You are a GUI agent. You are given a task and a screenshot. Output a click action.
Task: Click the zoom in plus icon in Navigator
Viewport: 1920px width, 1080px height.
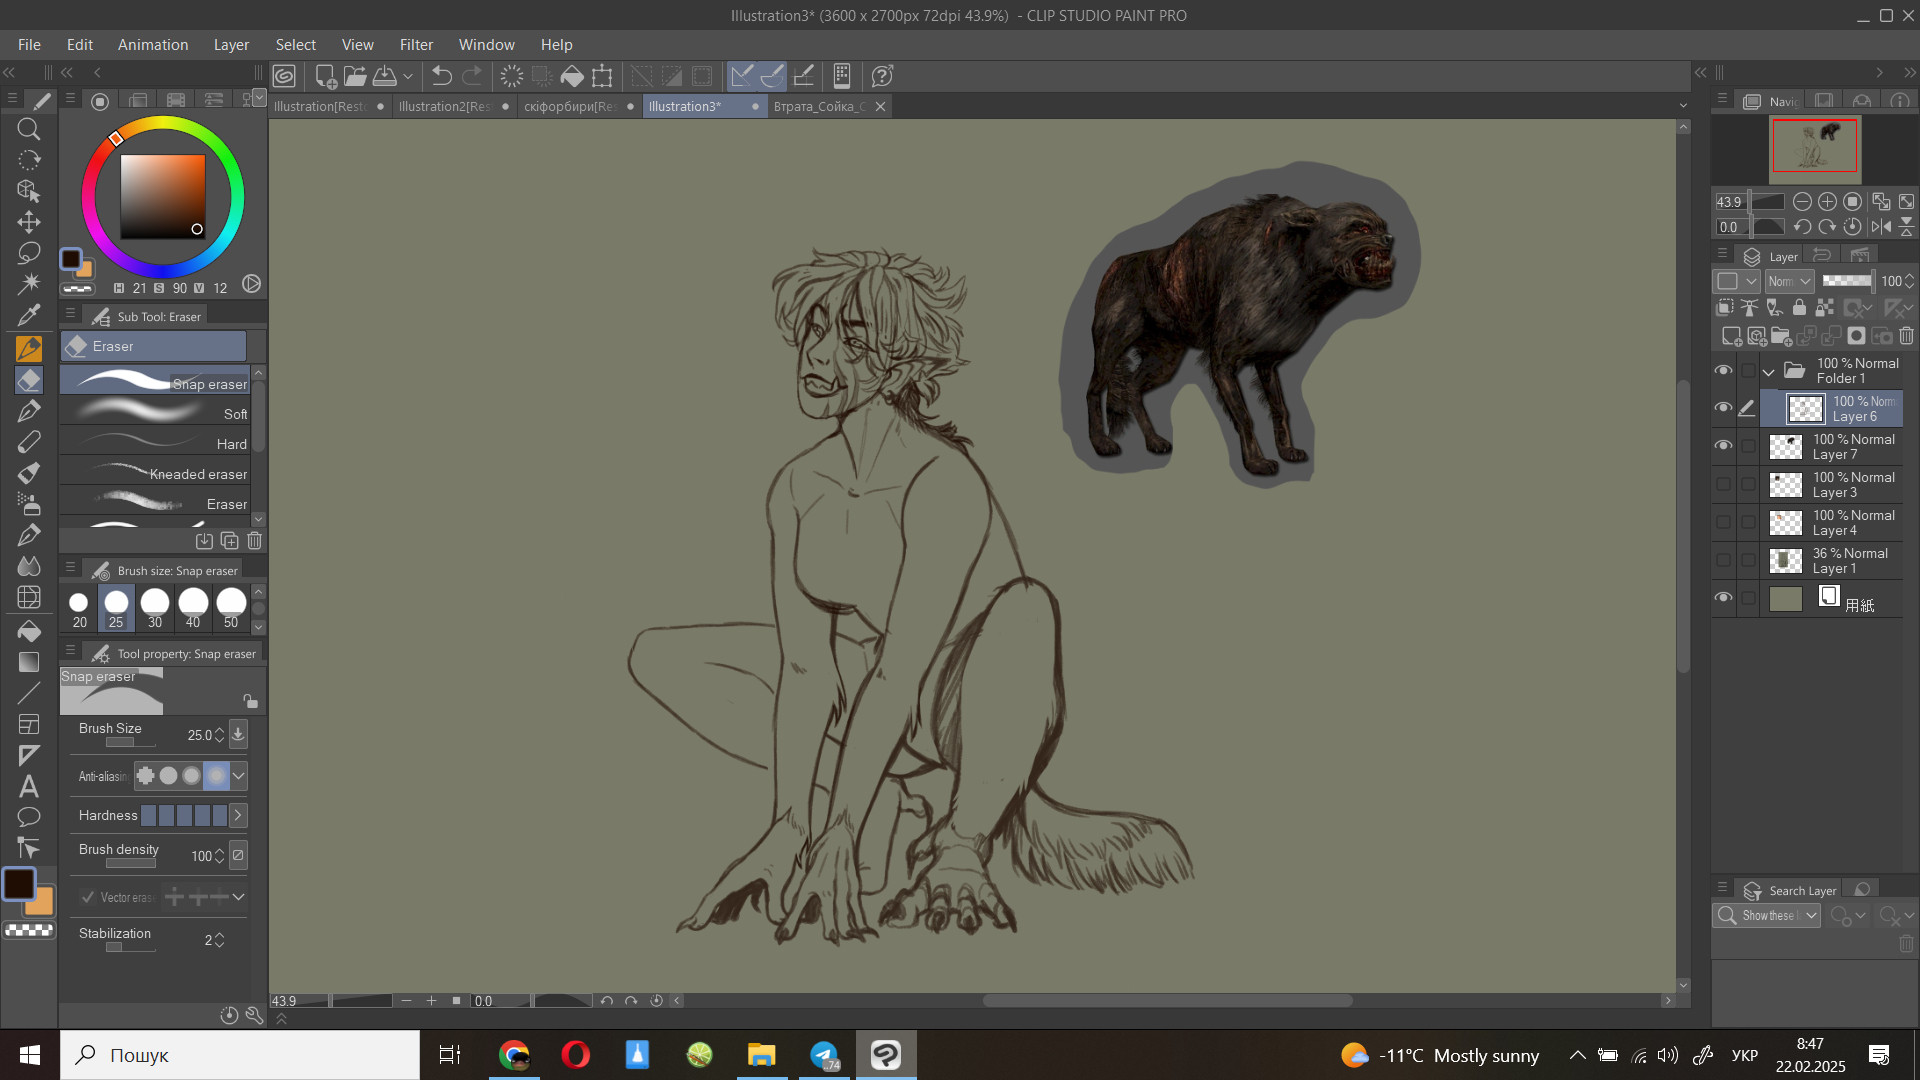pyautogui.click(x=1827, y=201)
